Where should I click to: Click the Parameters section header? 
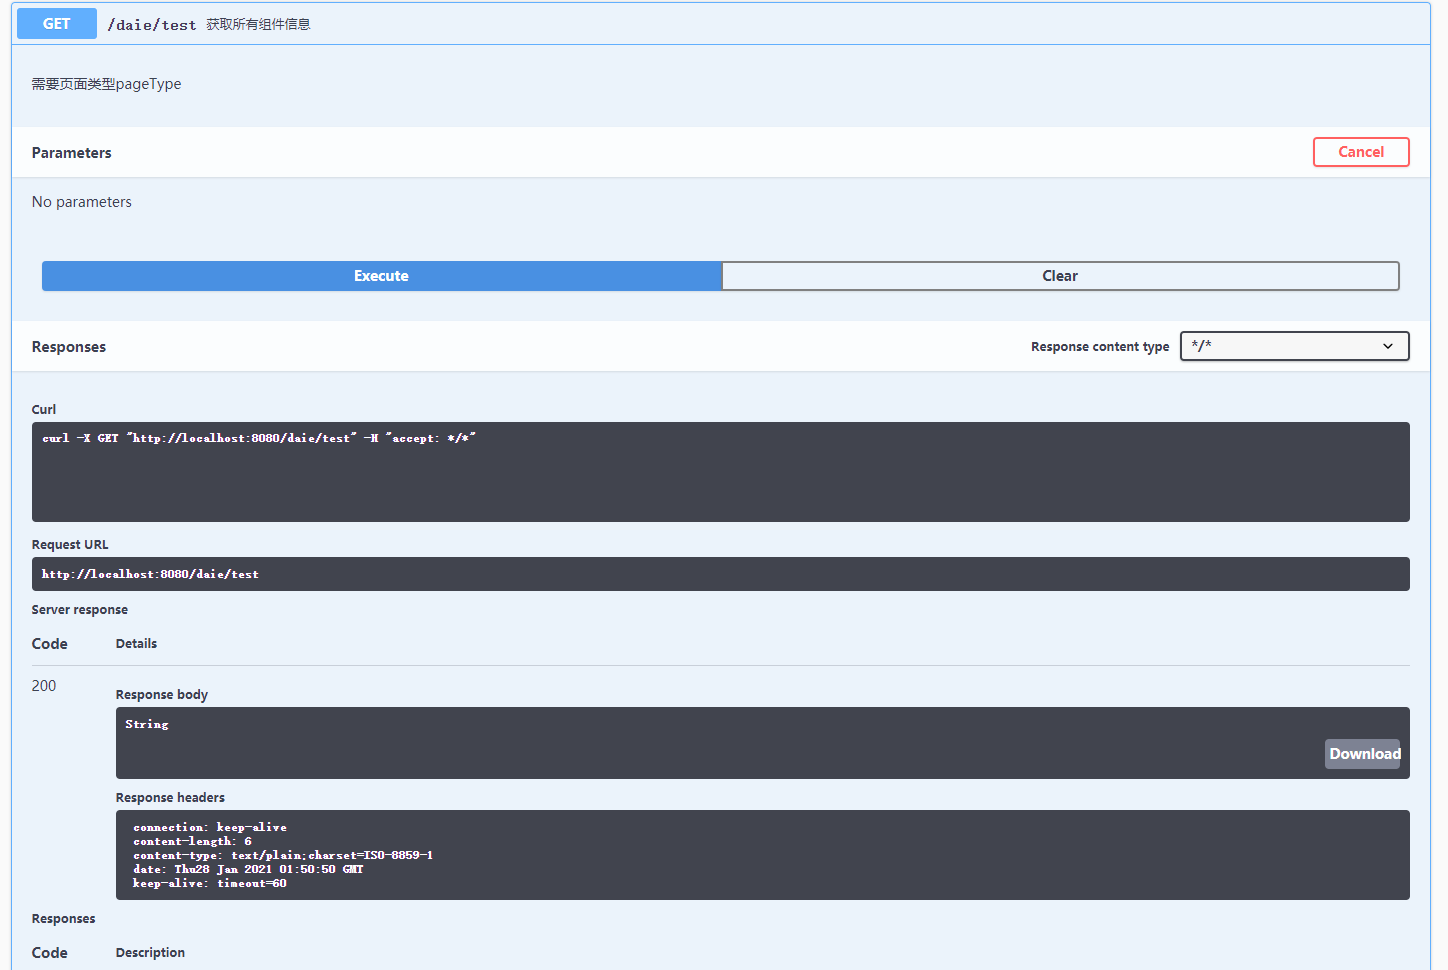click(x=71, y=152)
